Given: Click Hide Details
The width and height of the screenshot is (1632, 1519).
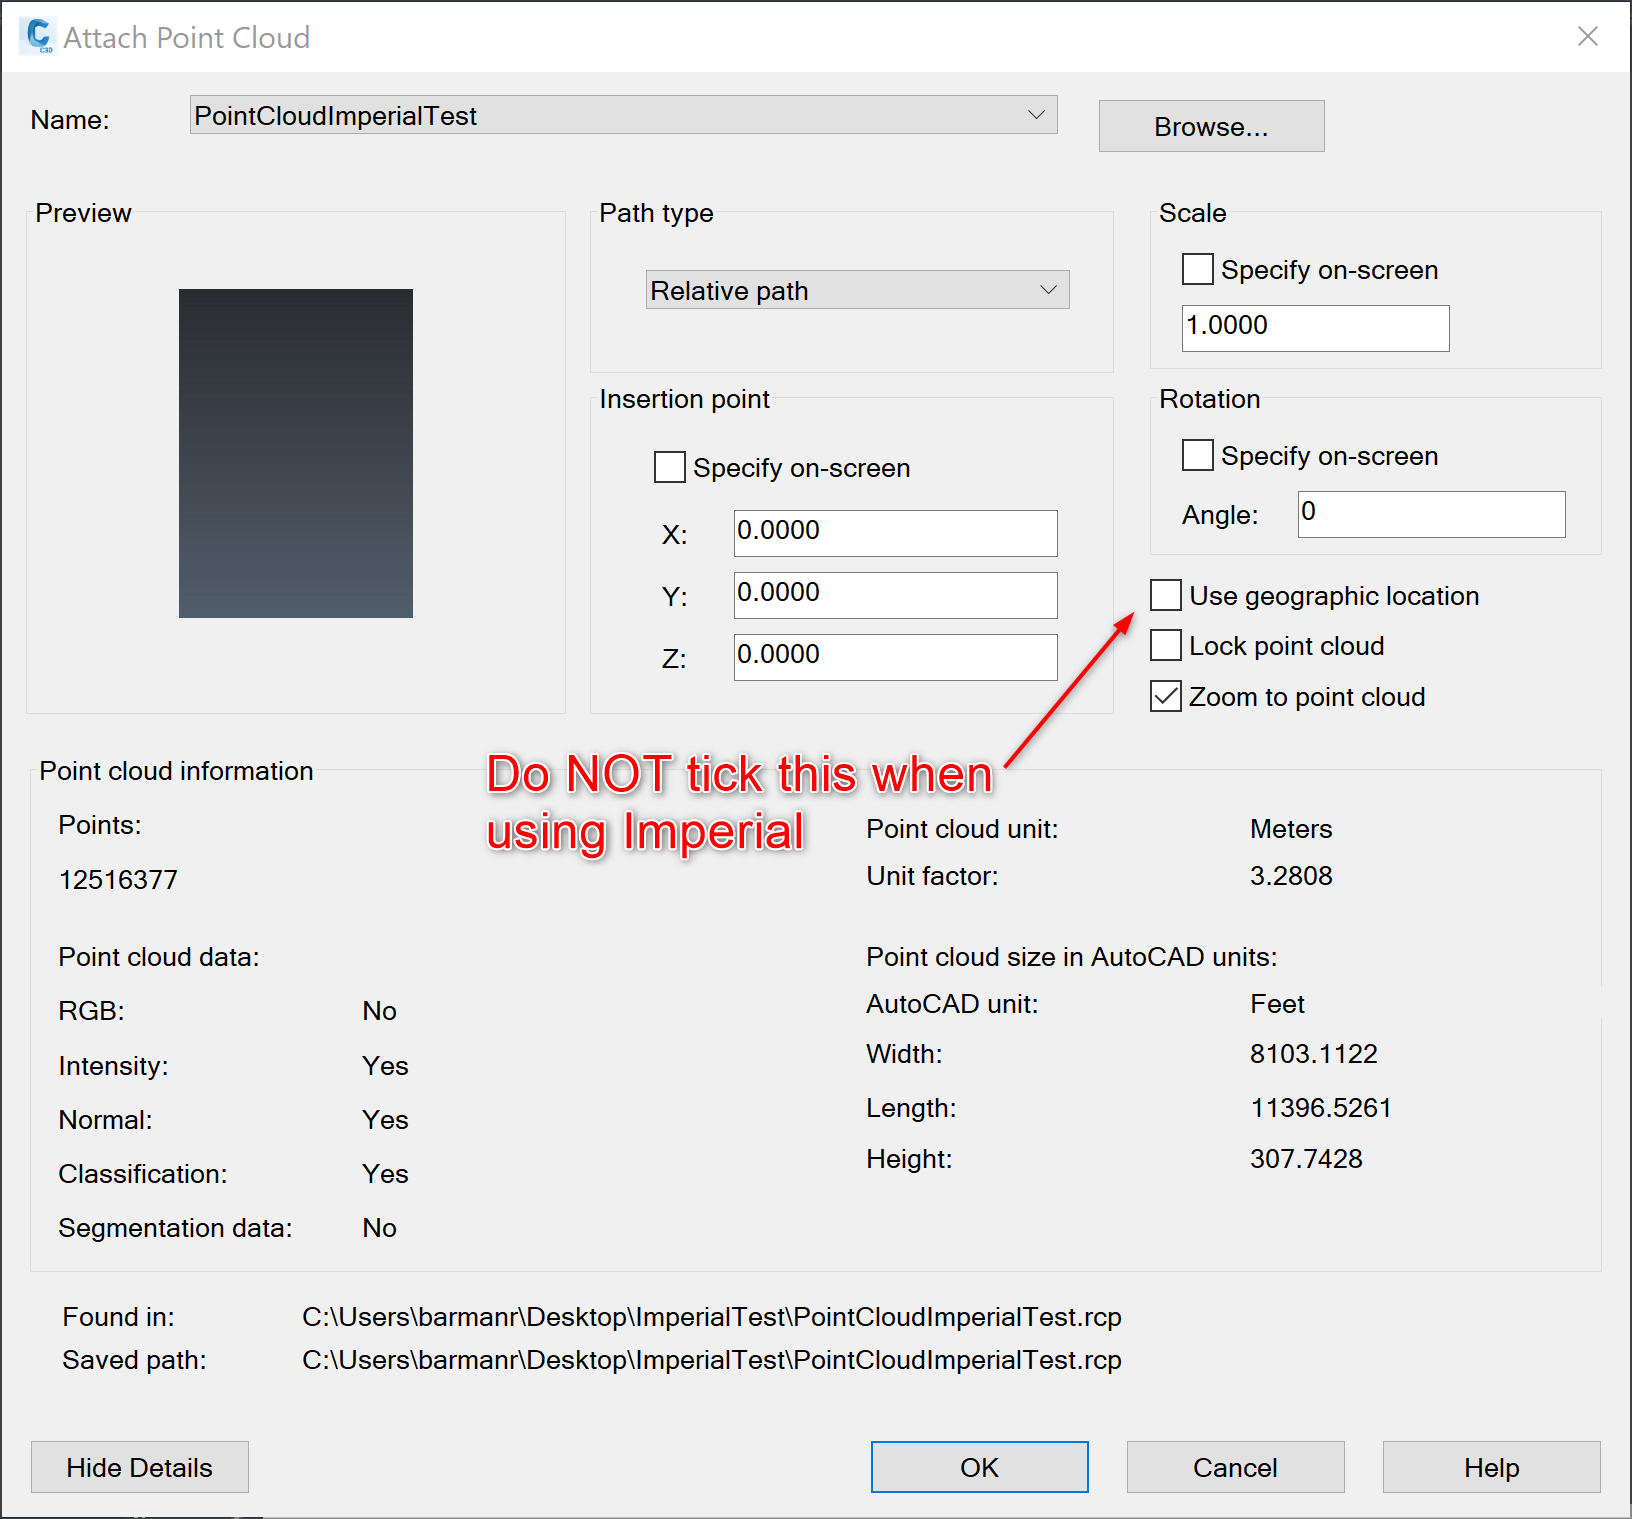Looking at the screenshot, I should pos(139,1467).
